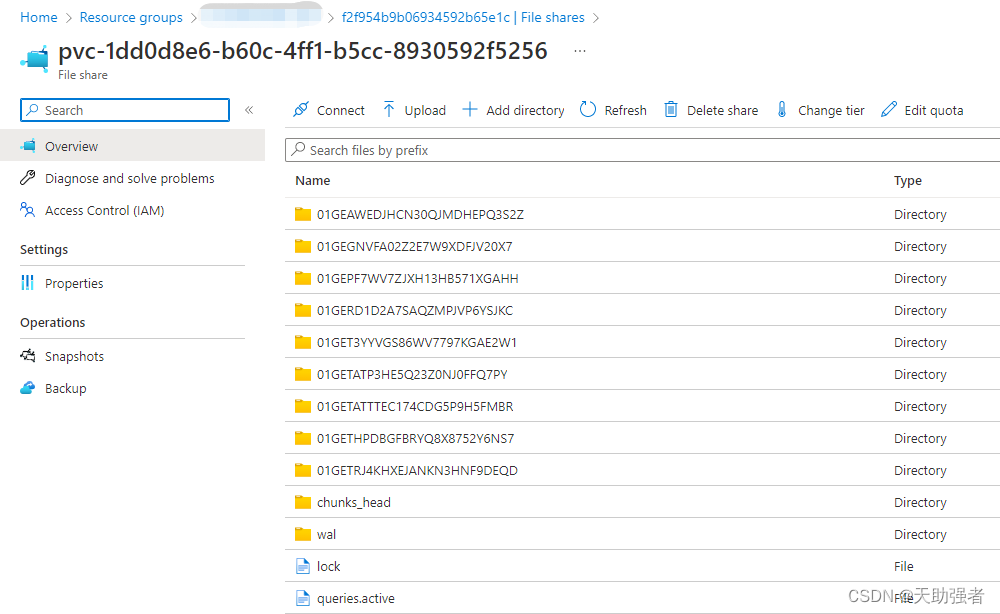This screenshot has height=614, width=1000.
Task: Click the Delete share trash icon
Action: pyautogui.click(x=670, y=110)
